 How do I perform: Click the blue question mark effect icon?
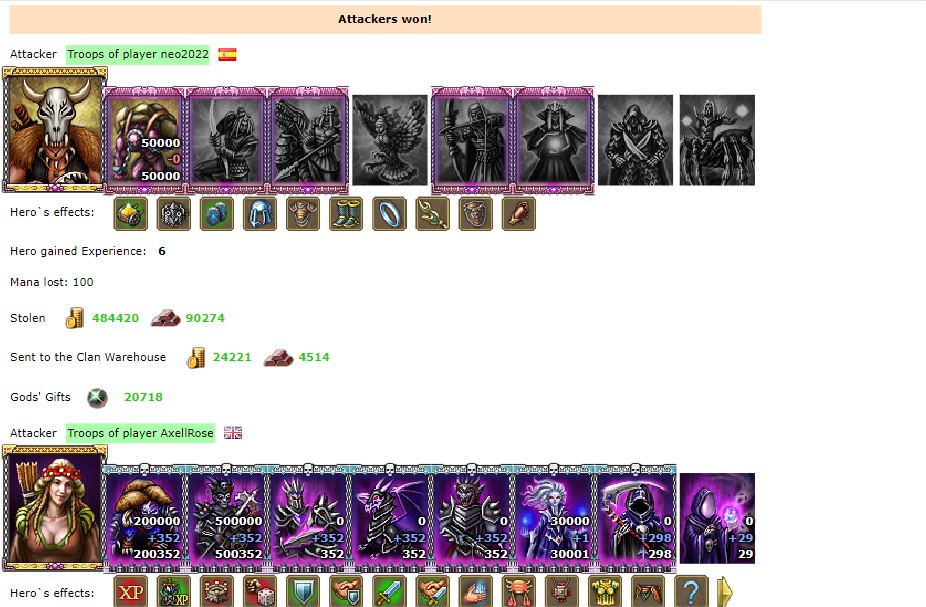coord(691,592)
